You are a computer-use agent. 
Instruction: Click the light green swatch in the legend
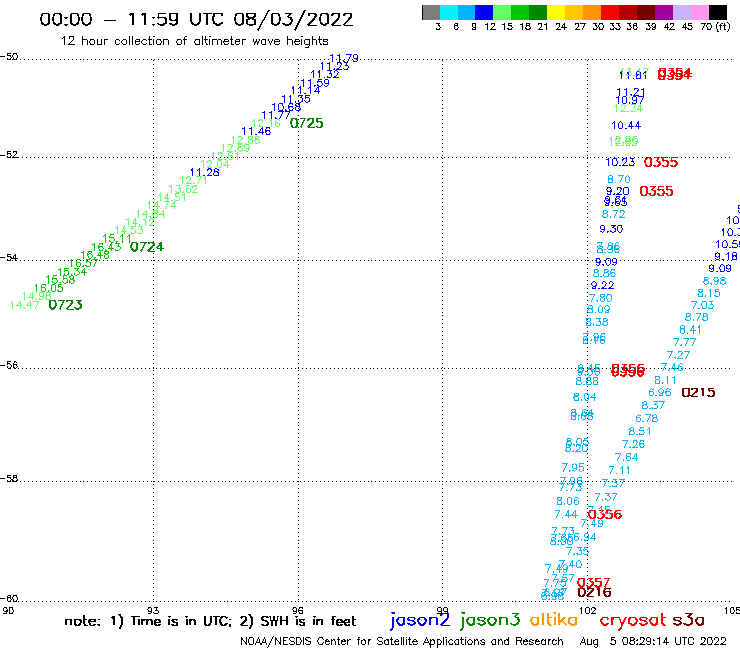[x=503, y=12]
